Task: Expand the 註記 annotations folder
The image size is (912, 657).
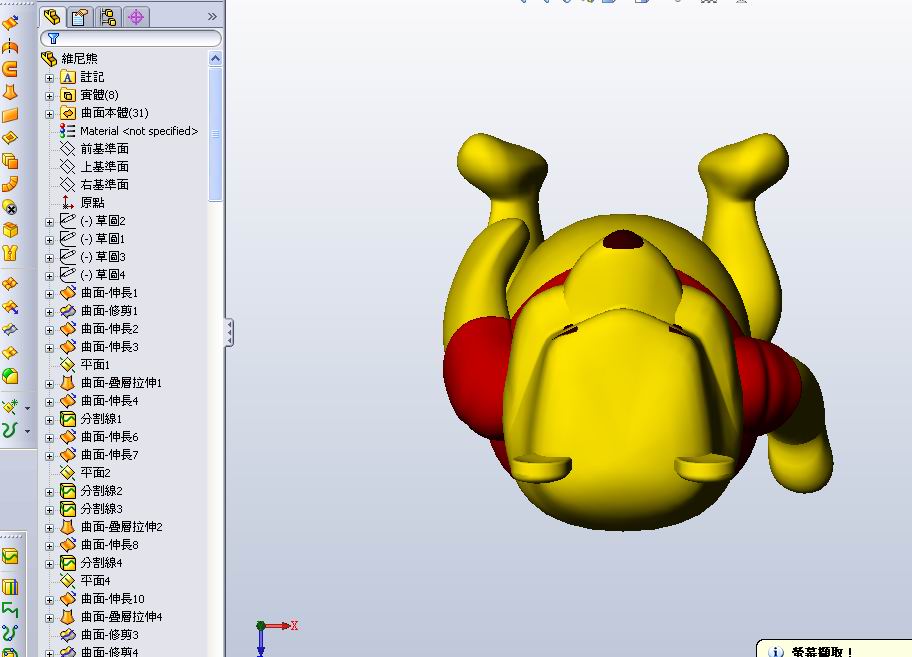Action: 49,78
